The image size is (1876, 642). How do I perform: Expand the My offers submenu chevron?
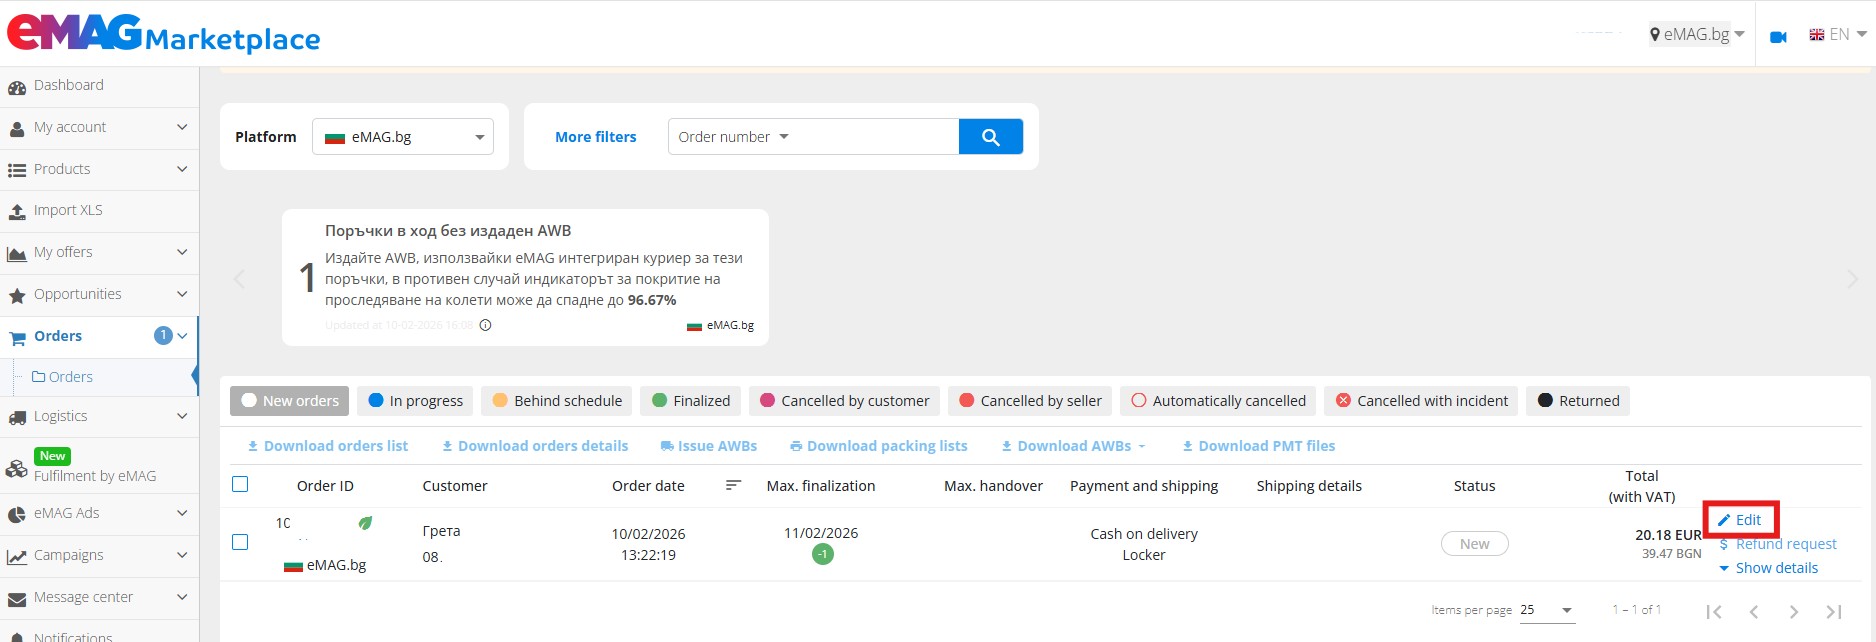click(182, 252)
